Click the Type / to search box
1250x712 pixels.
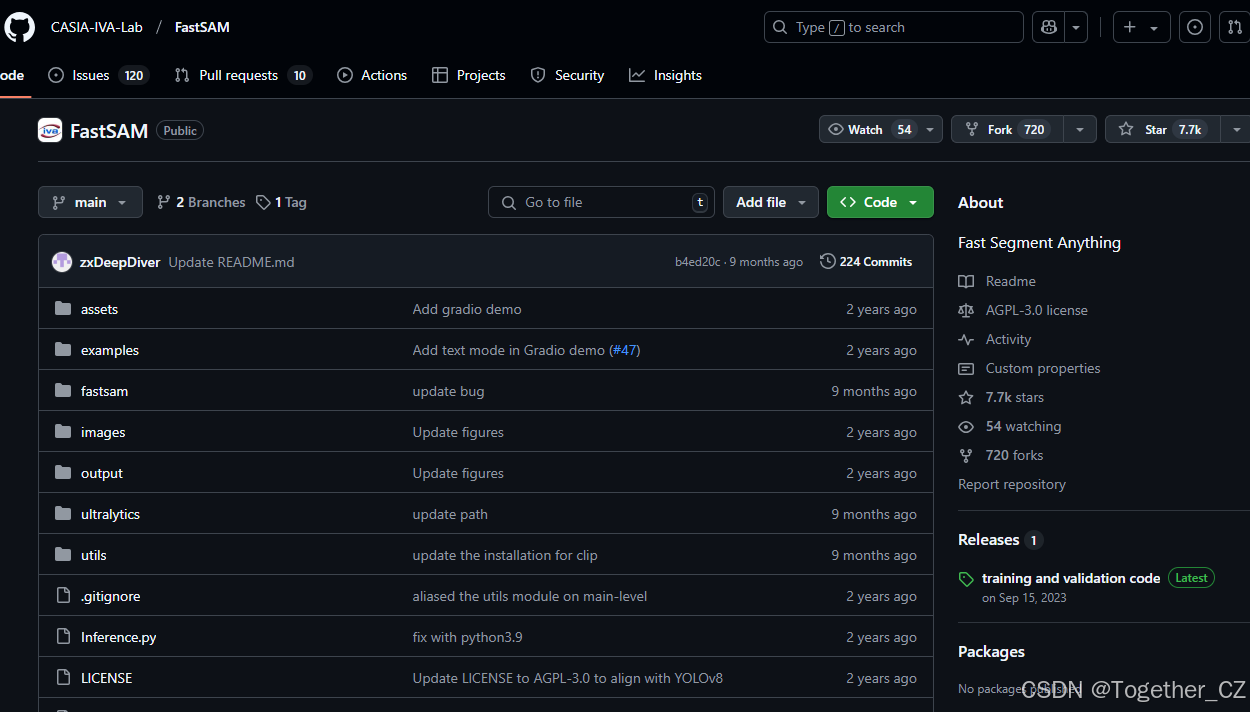[x=894, y=27]
